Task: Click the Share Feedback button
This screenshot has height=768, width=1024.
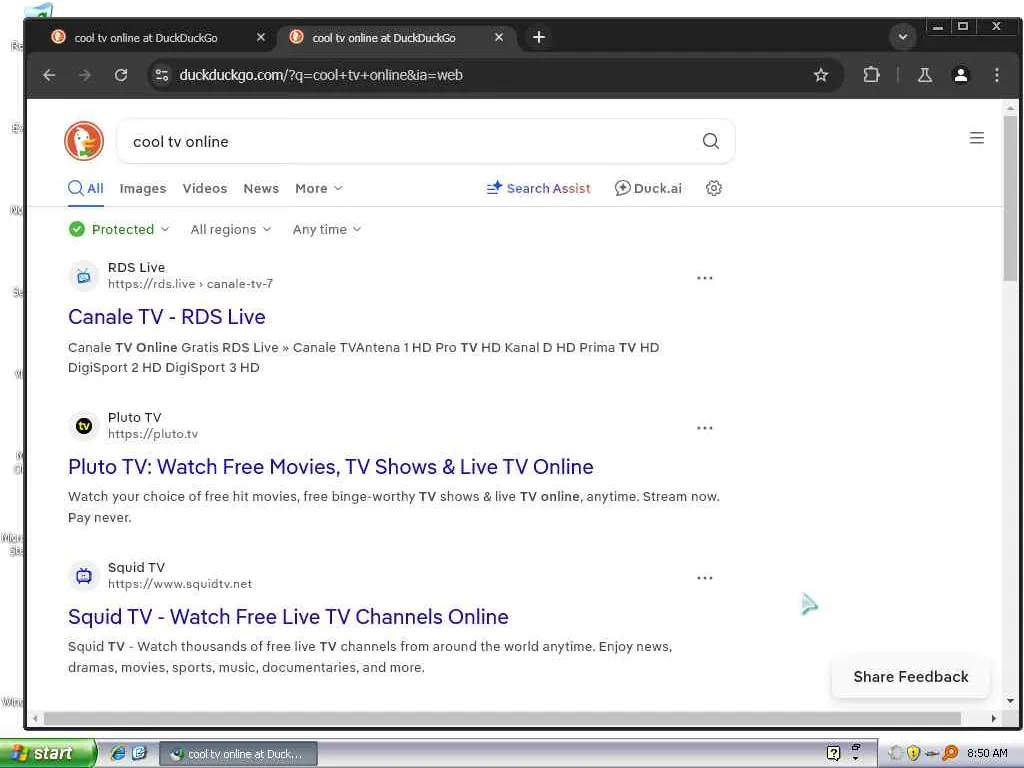Action: (910, 677)
